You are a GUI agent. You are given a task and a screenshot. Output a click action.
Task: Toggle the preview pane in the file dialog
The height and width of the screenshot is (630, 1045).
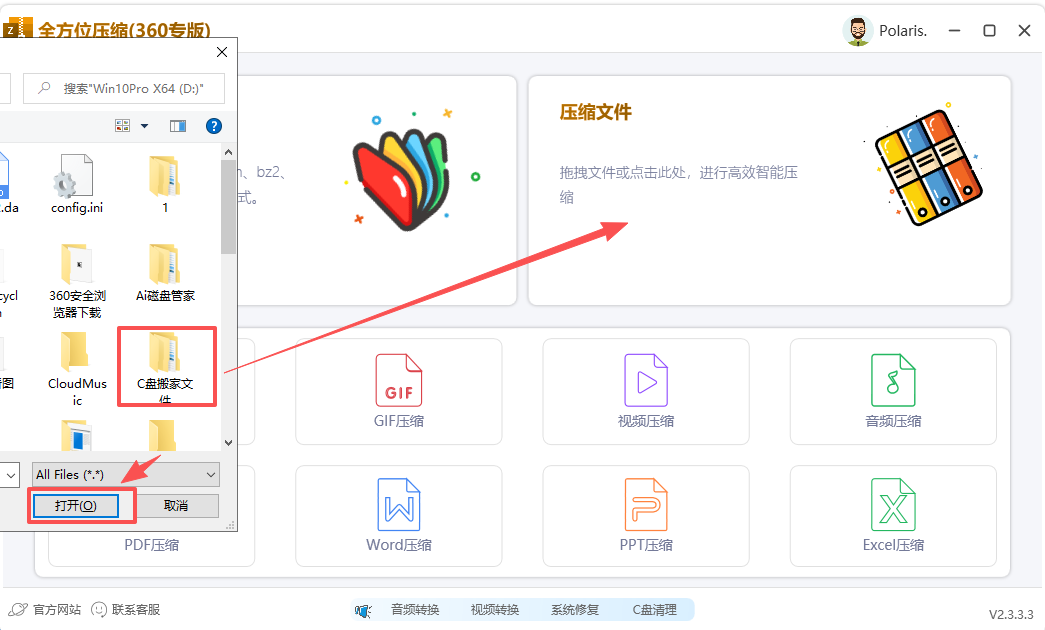(180, 126)
